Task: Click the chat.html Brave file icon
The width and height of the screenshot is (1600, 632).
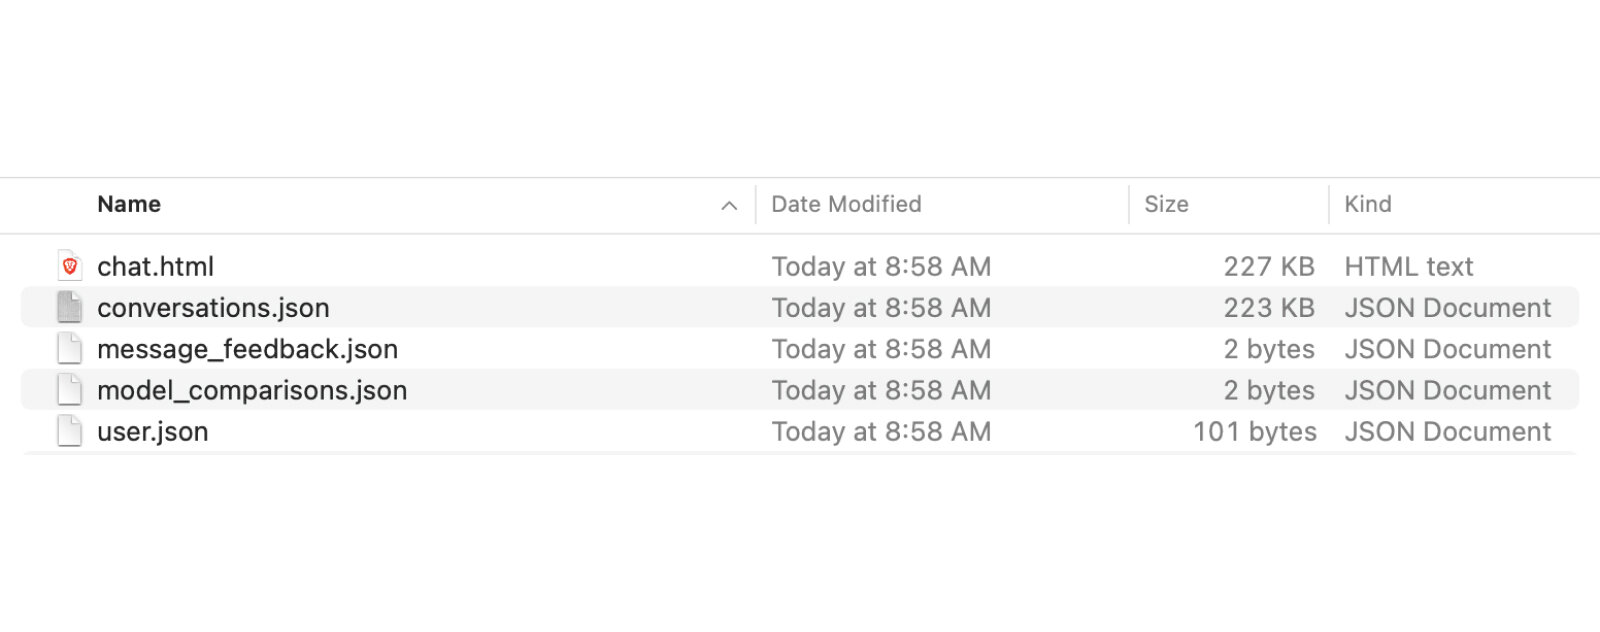Action: (x=69, y=266)
